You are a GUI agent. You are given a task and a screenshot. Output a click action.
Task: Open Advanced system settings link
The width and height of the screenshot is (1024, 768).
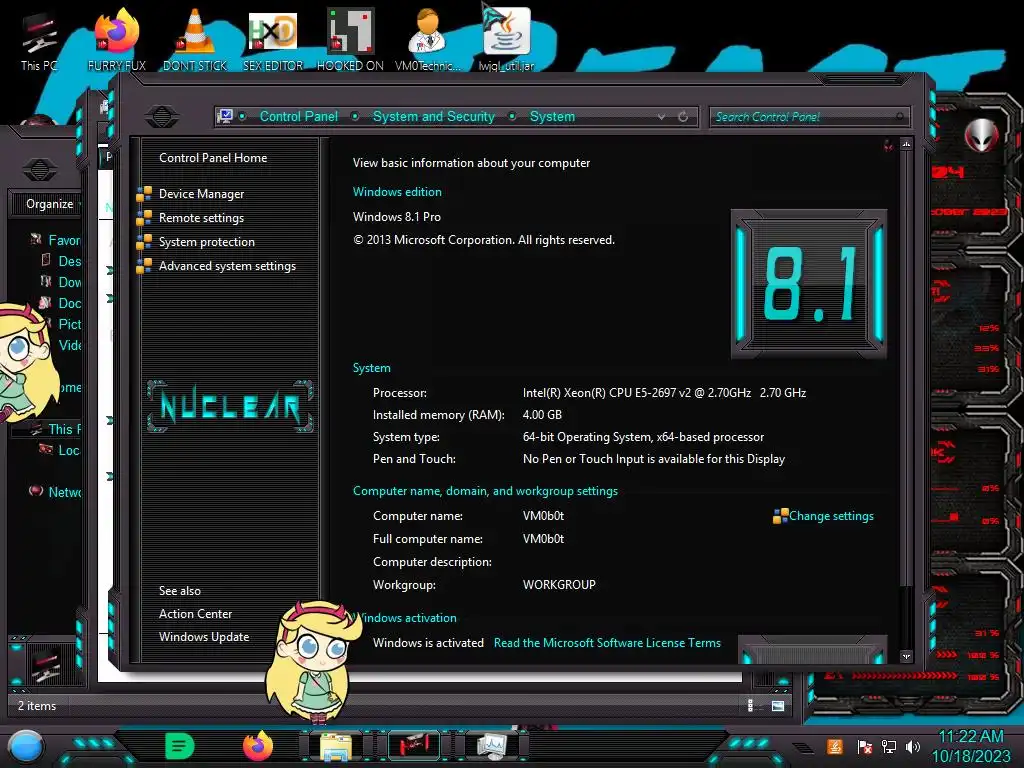coord(227,266)
